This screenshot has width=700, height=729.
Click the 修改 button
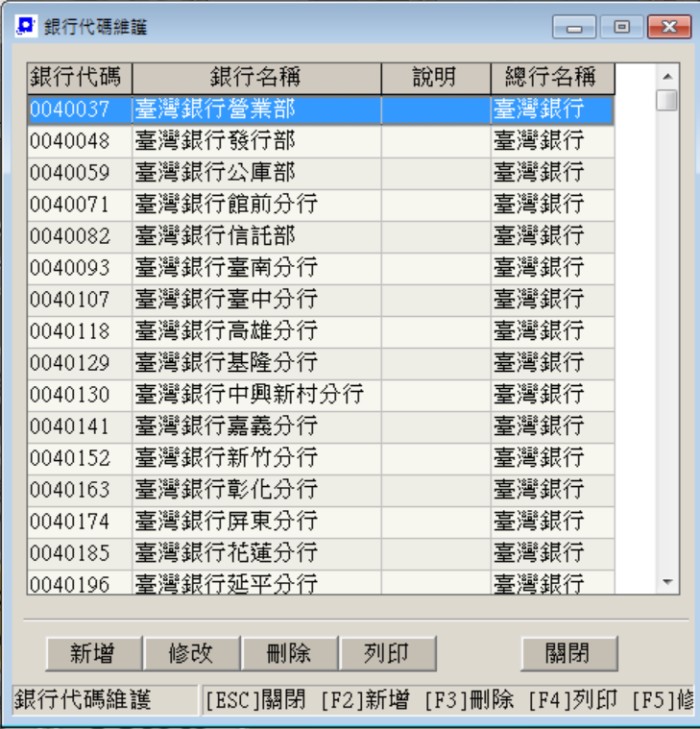[x=192, y=654]
